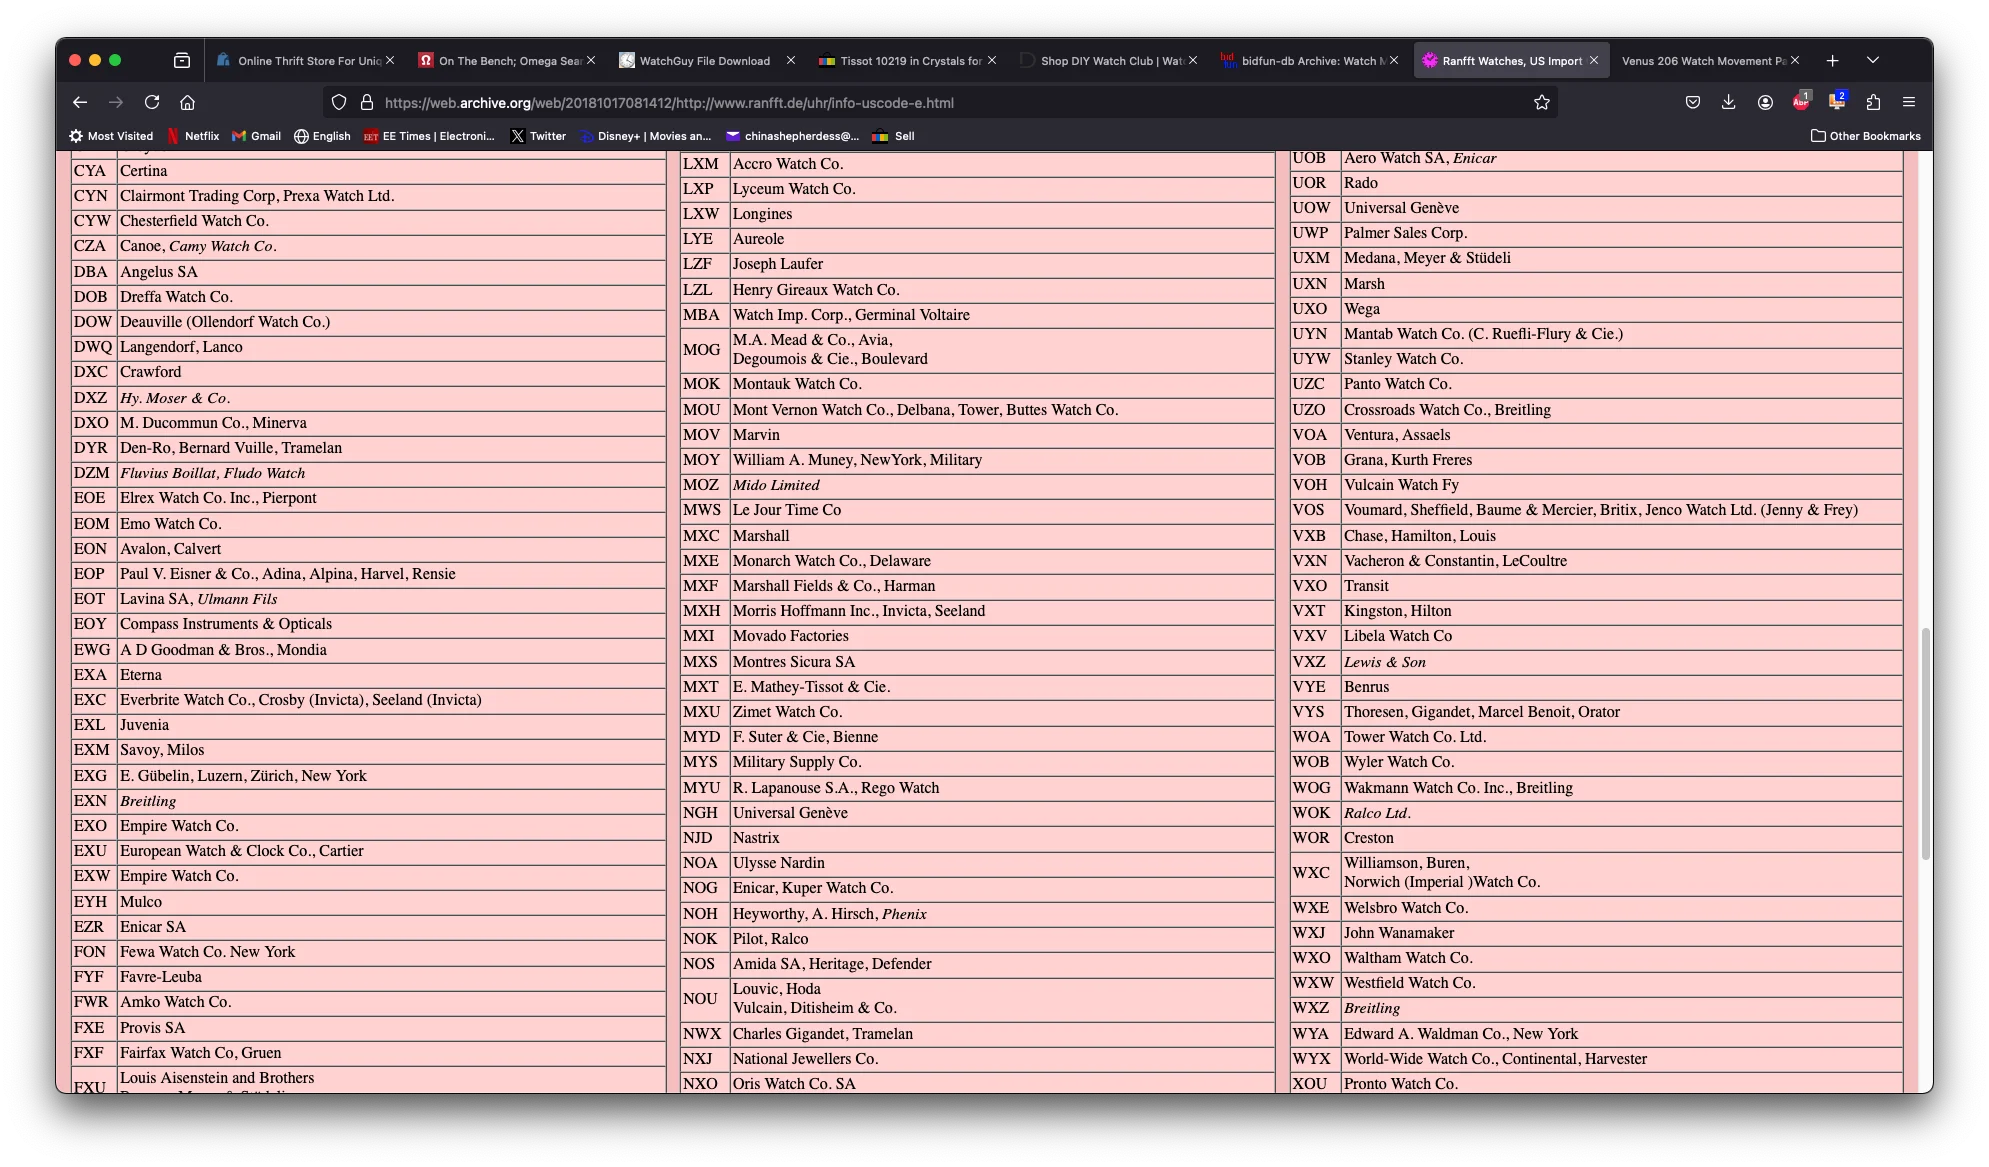Image resolution: width=1989 pixels, height=1167 pixels.
Task: Open the Gmail bookmark
Action: pos(256,136)
